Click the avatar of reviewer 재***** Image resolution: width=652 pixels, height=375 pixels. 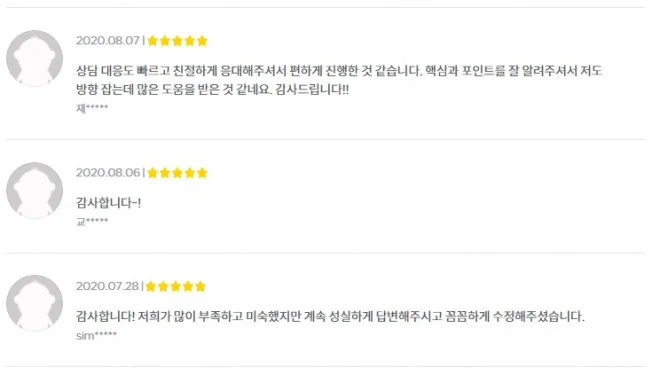pos(35,58)
